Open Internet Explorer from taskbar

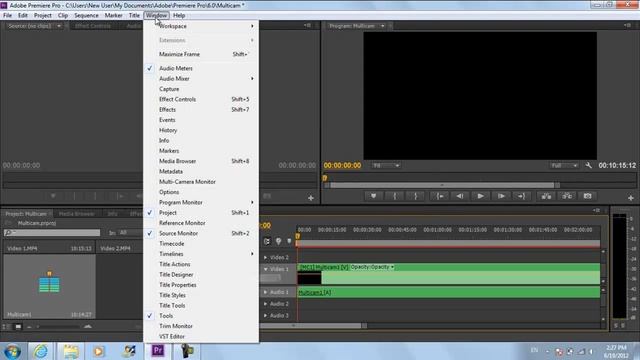tap(40, 351)
